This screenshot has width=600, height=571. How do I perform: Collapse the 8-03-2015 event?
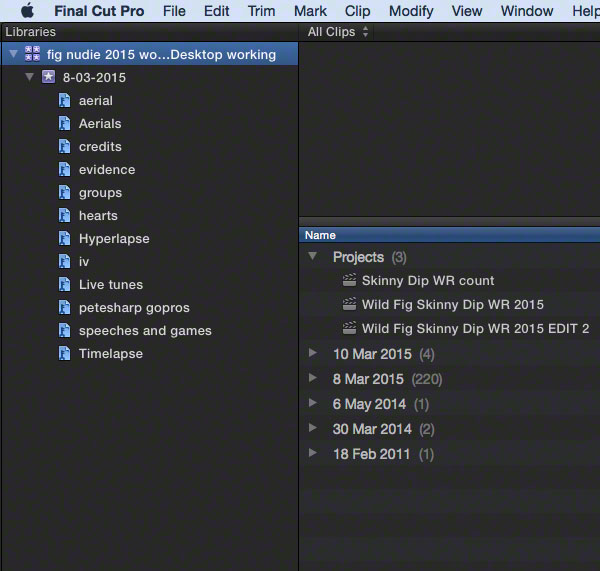29,77
